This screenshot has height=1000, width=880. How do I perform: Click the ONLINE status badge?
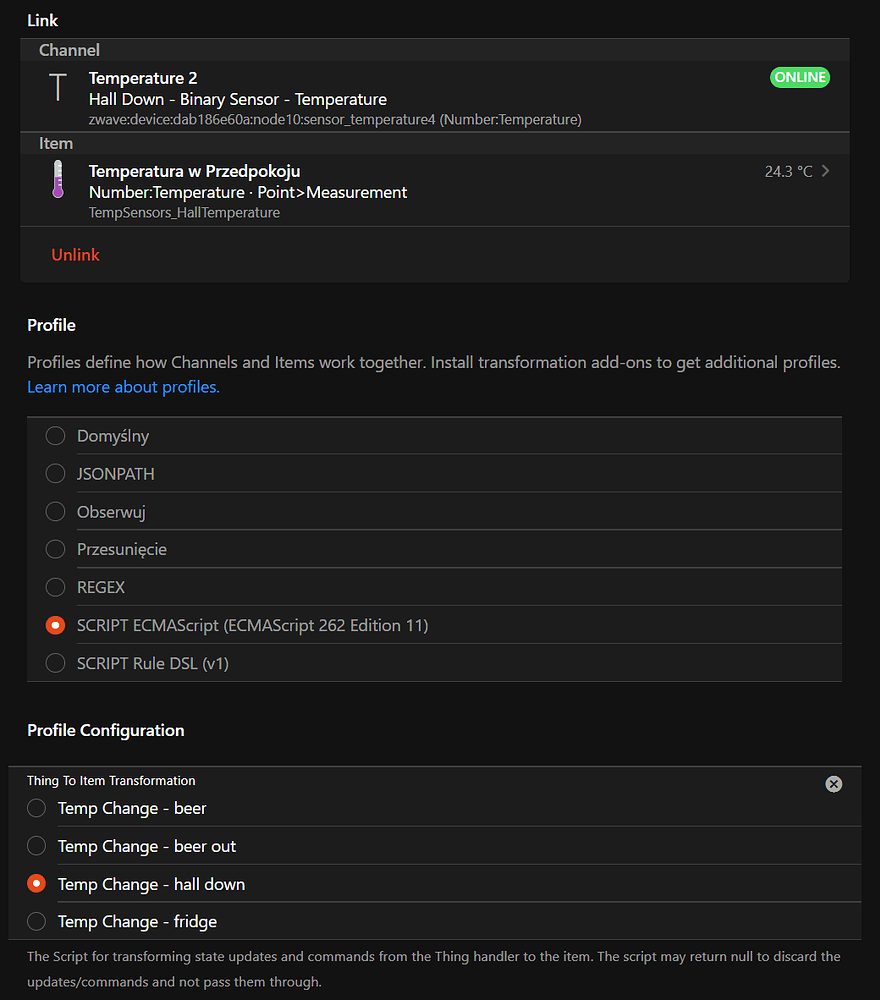[799, 77]
